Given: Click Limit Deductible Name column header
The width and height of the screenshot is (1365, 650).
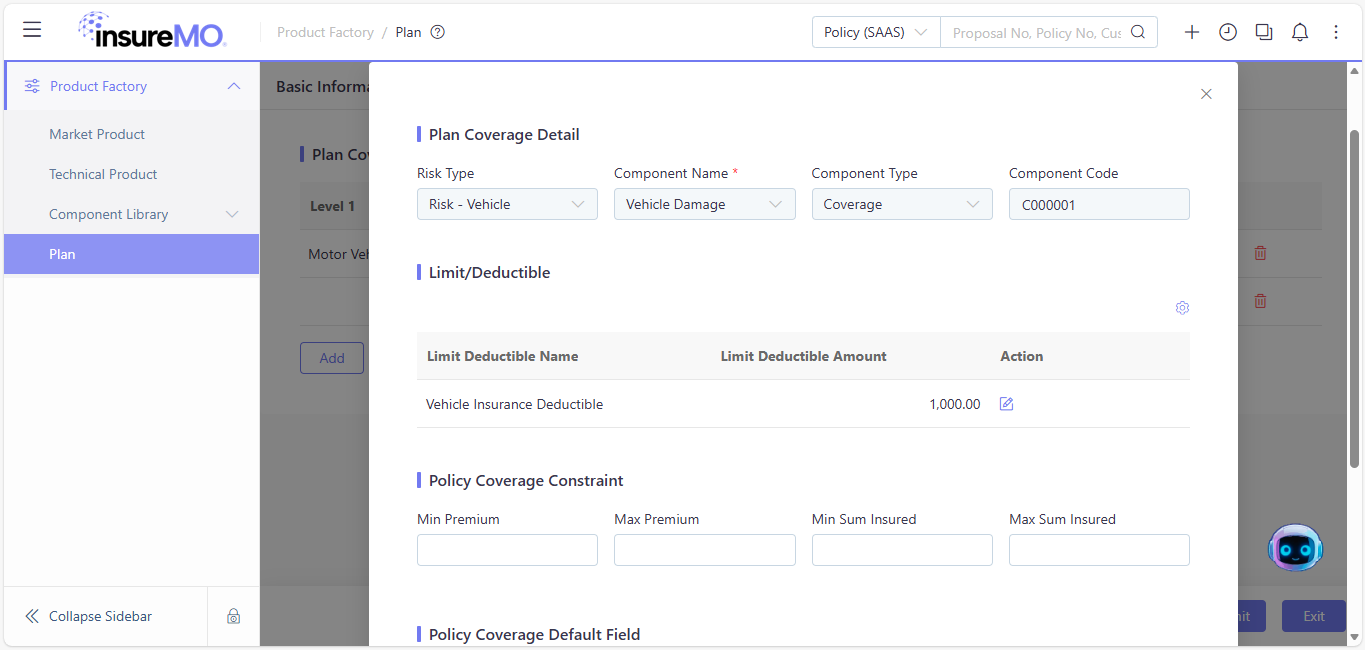Looking at the screenshot, I should pos(502,356).
